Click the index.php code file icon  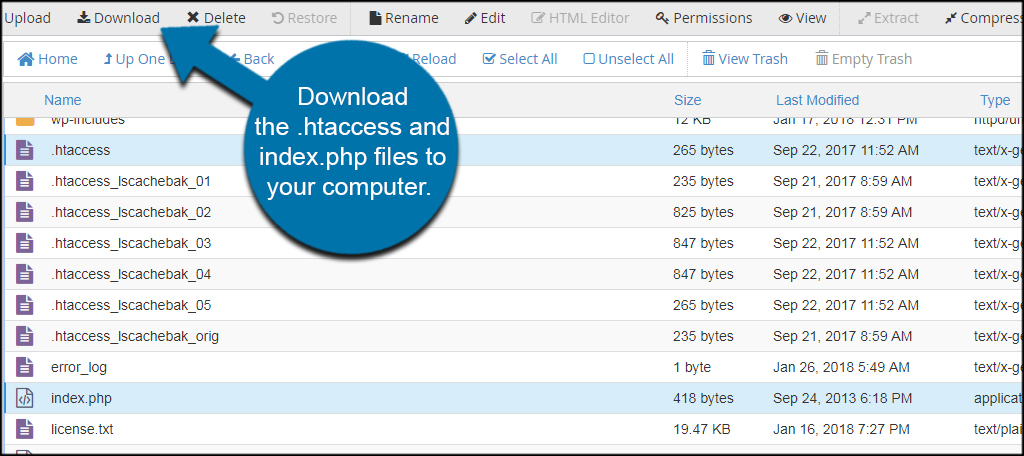pyautogui.click(x=25, y=398)
